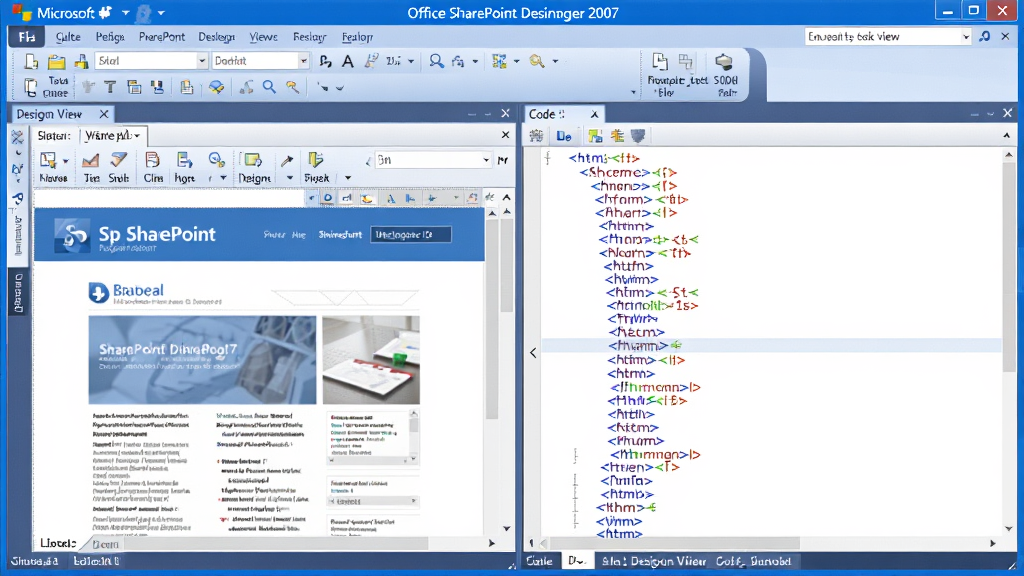Open the Fla file menu

point(26,37)
